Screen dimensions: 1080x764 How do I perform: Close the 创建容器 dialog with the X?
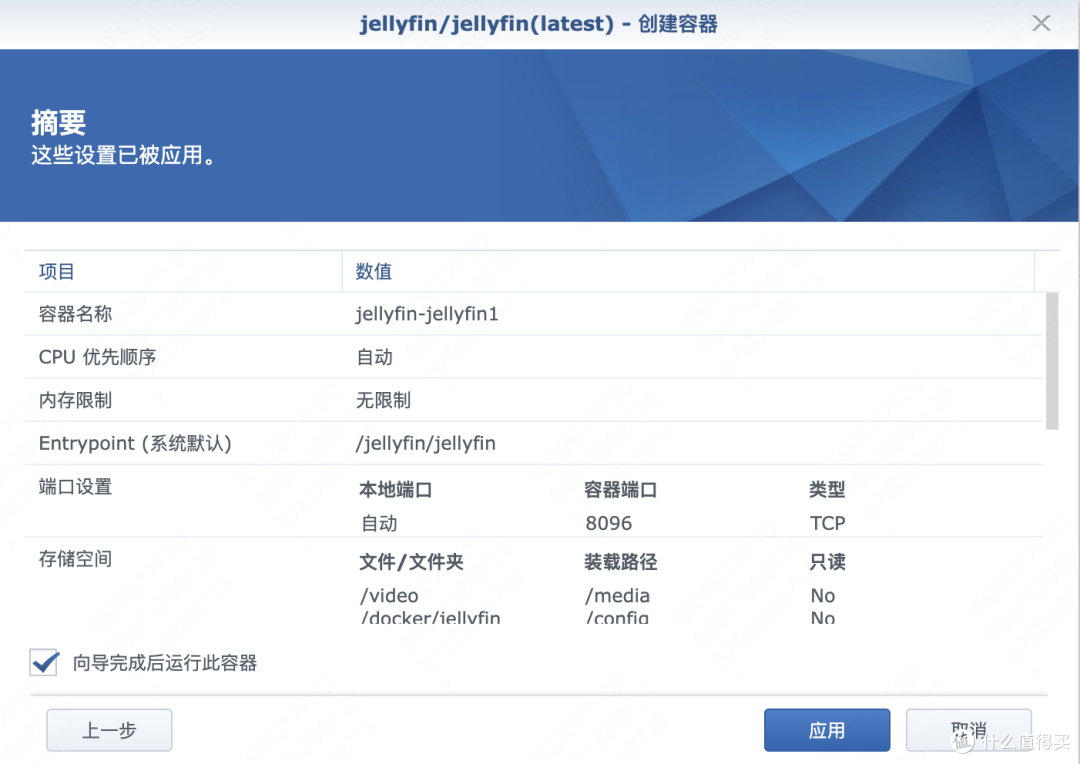point(1041,23)
